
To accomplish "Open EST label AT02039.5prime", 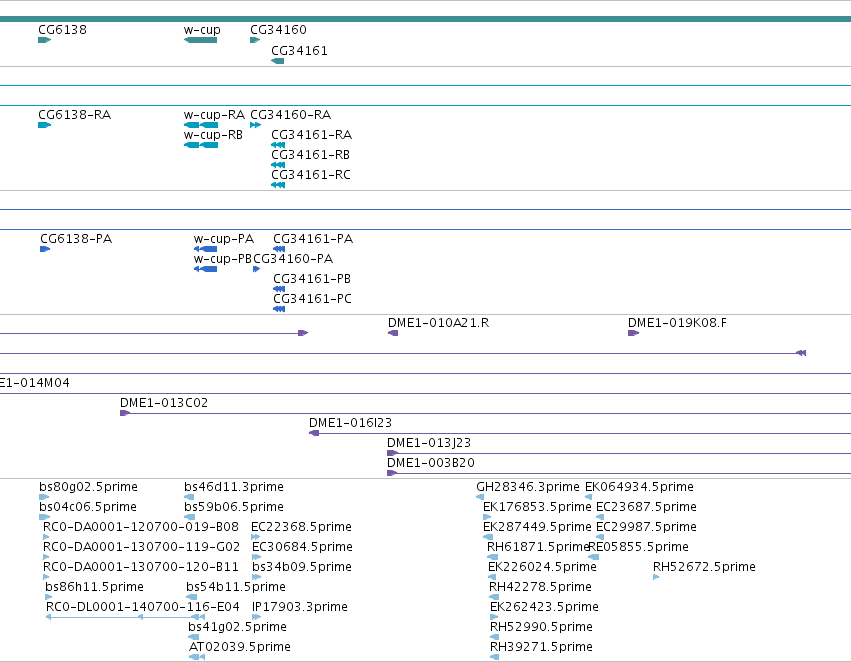I will click(x=240, y=647).
